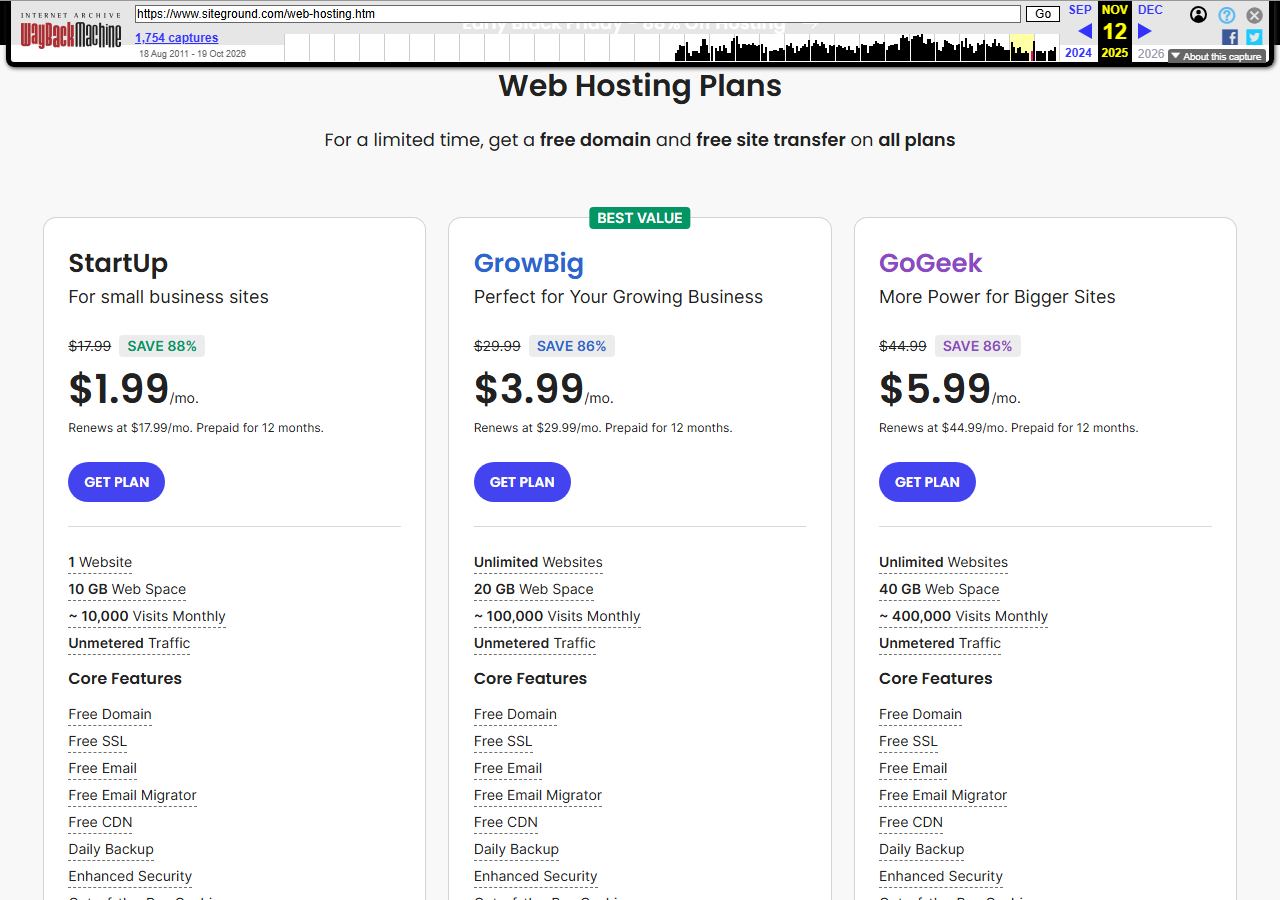
Task: Open the Wayback Machine logo home link
Action: (x=71, y=29)
